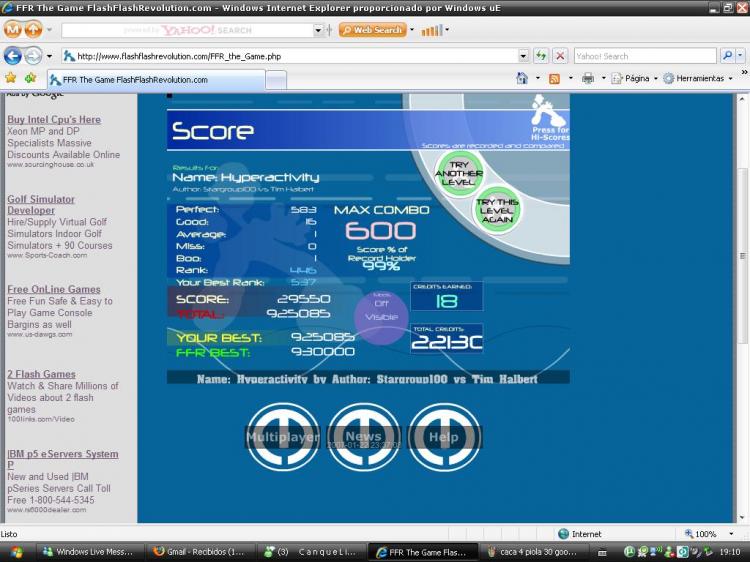The image size is (750, 562).
Task: Click the browser Forward arrow button
Action: point(33,56)
